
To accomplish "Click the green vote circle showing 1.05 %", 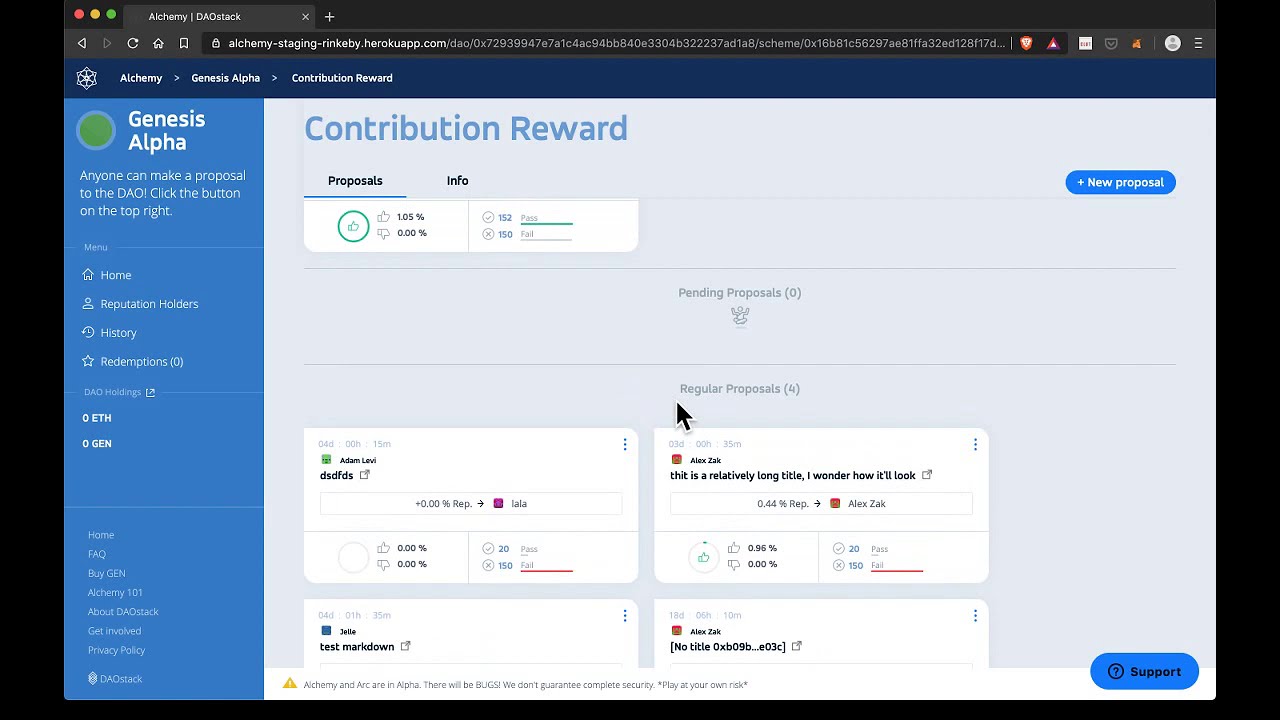I will coord(353,226).
